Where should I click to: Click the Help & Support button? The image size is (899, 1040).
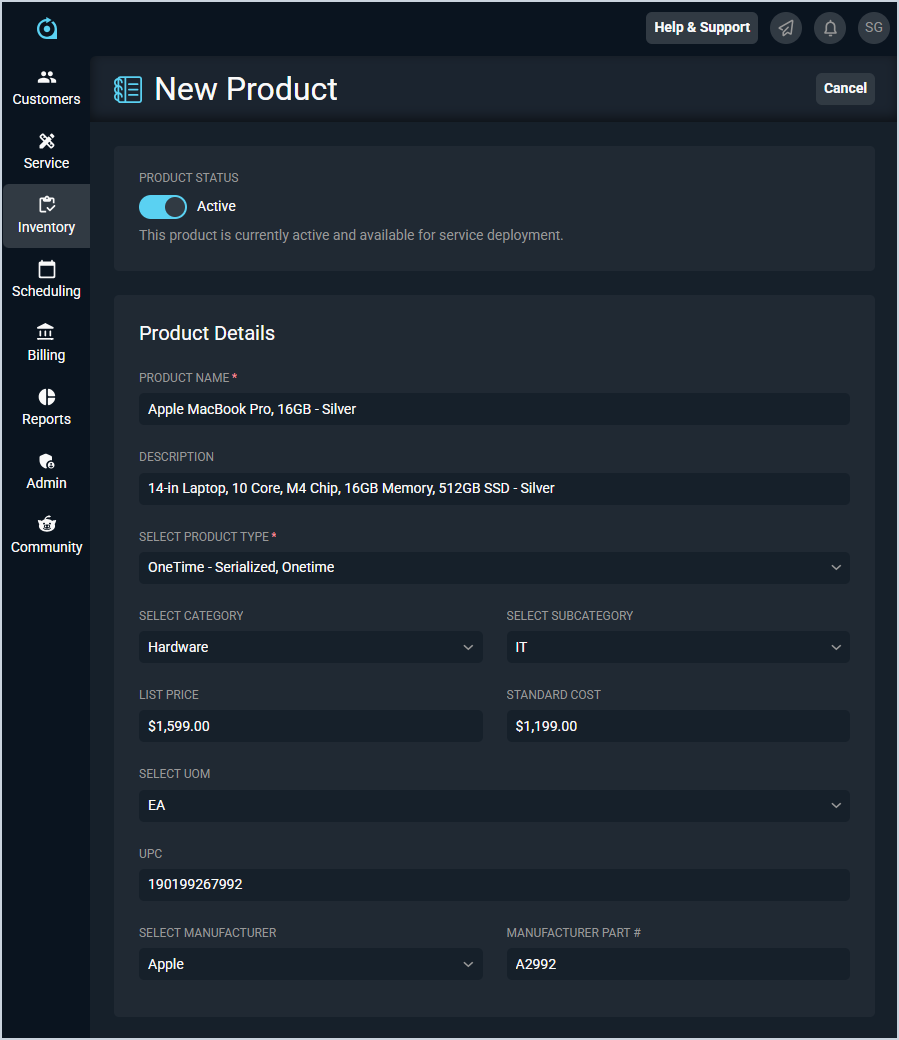[702, 28]
